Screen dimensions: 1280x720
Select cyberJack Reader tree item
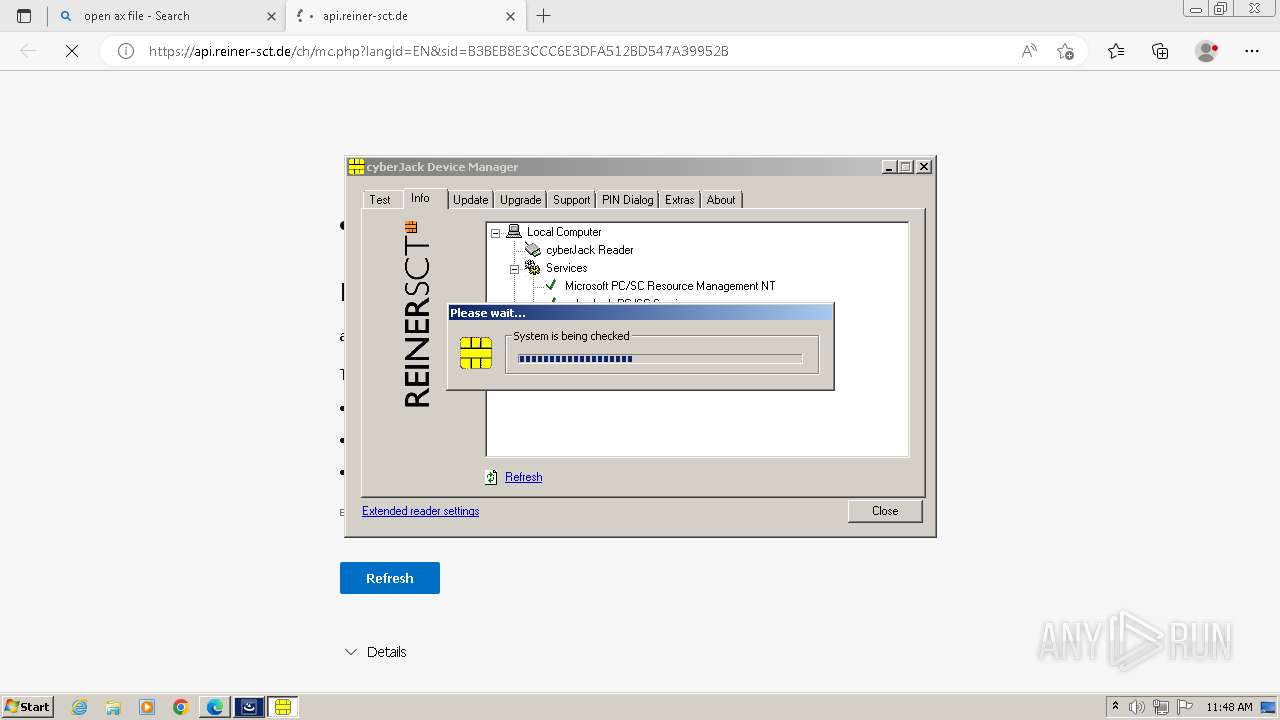pos(590,250)
